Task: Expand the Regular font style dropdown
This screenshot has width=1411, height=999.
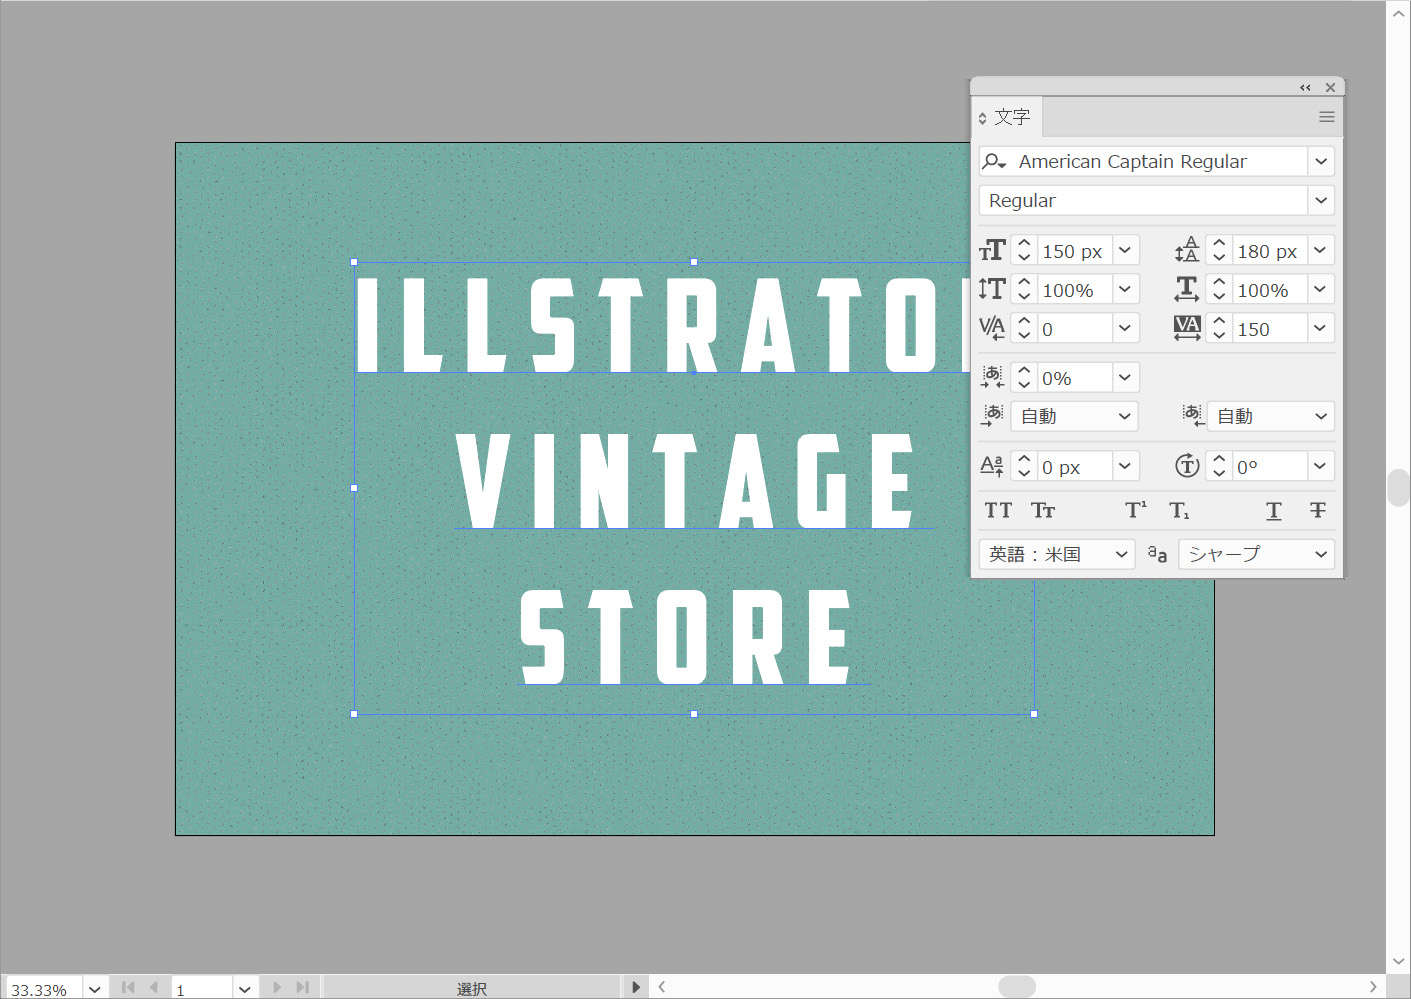Action: (x=1321, y=201)
